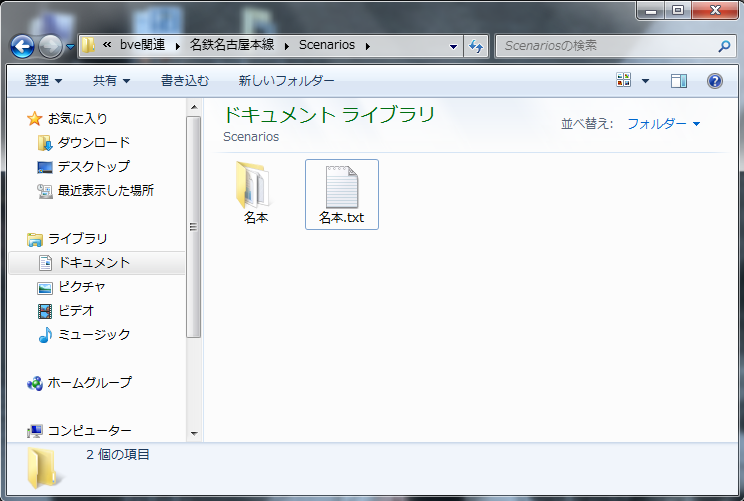The width and height of the screenshot is (744, 501).
Task: Open デスクトップ in favorites
Action: pyautogui.click(x=94, y=167)
